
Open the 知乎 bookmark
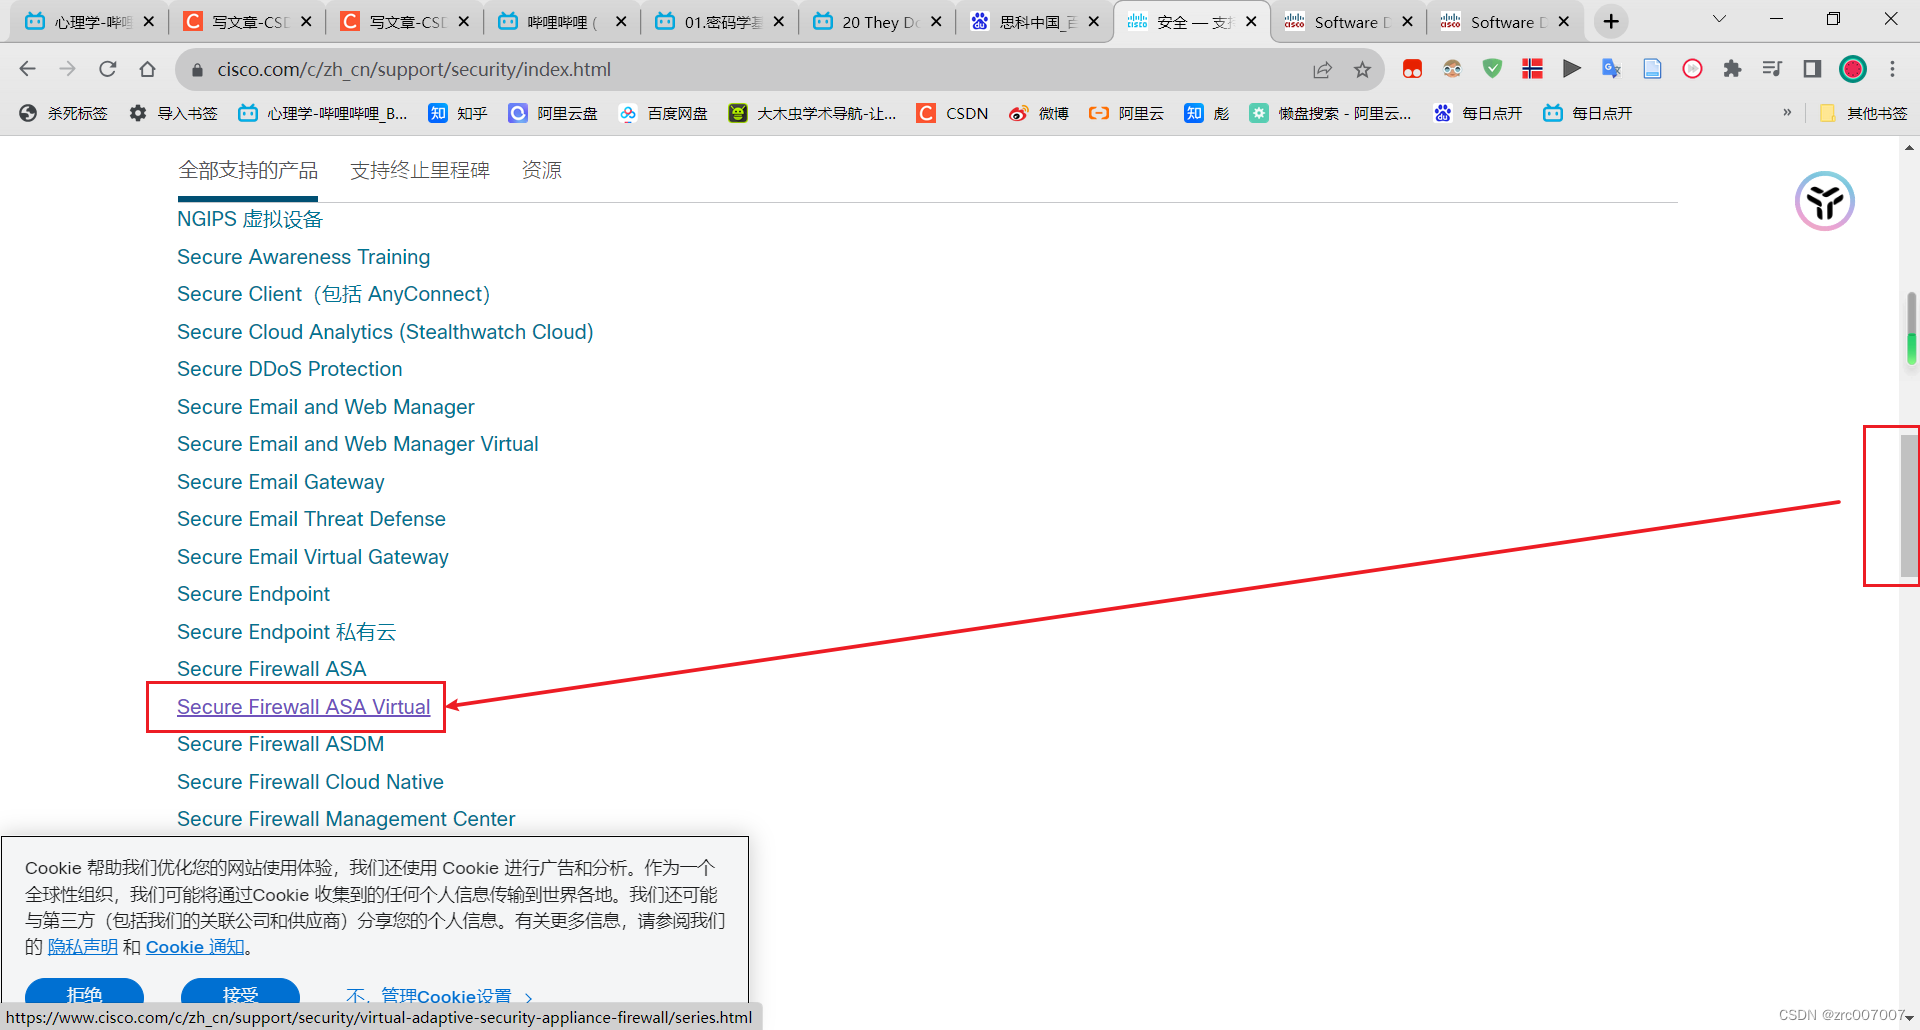(458, 113)
